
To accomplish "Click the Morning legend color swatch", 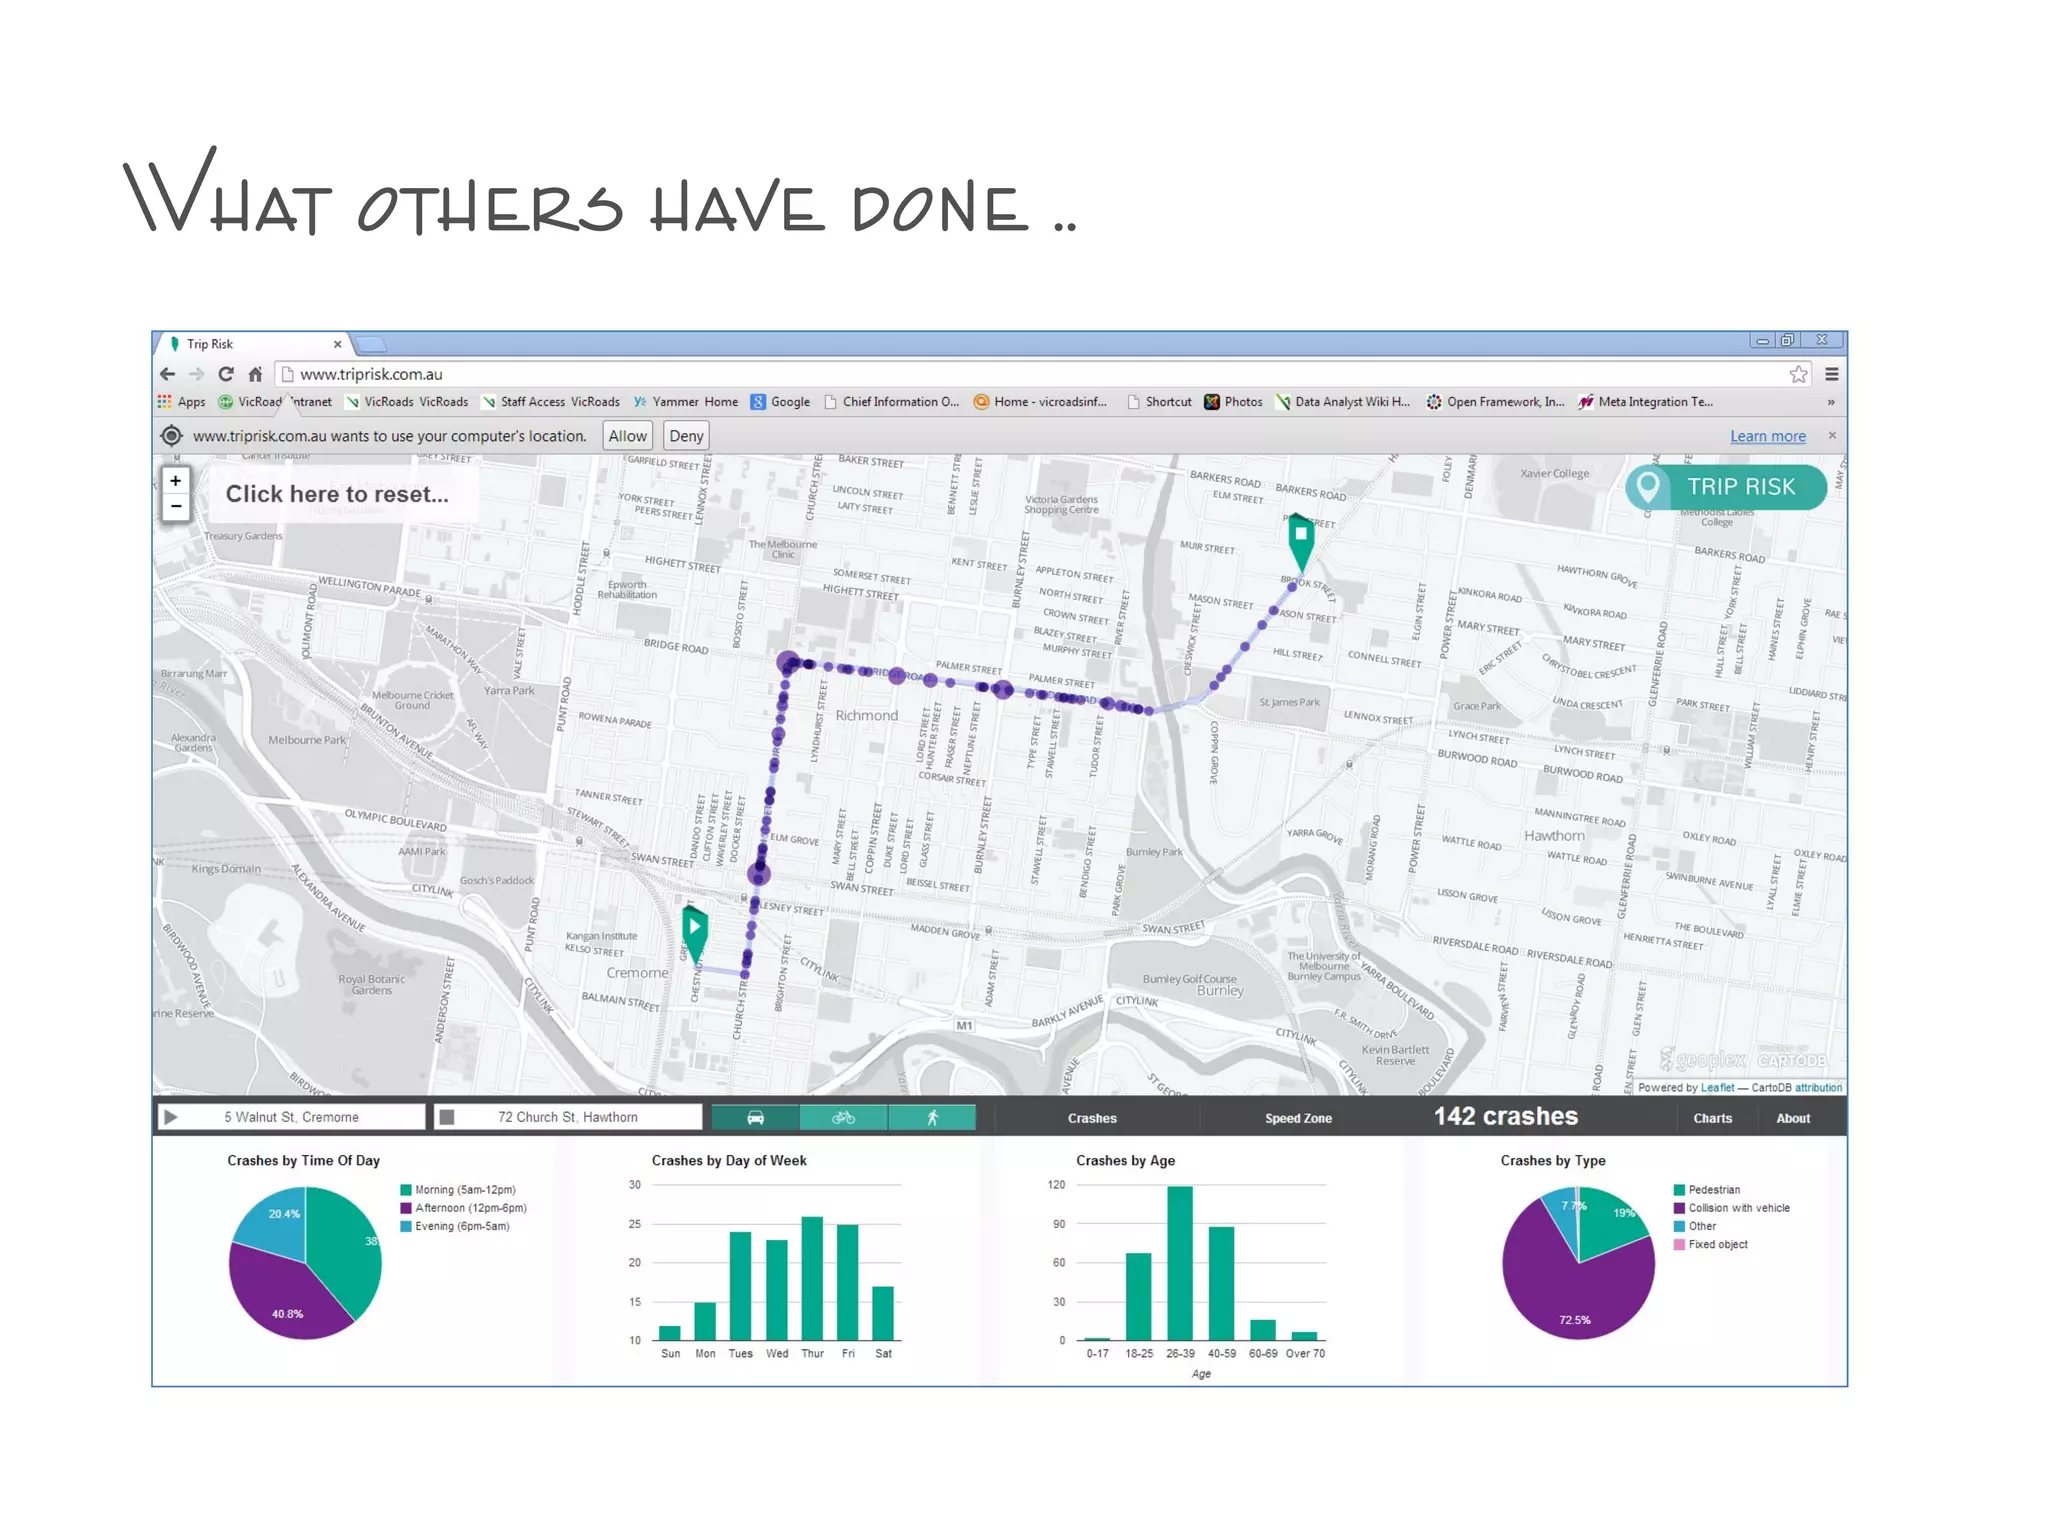I will tap(406, 1190).
